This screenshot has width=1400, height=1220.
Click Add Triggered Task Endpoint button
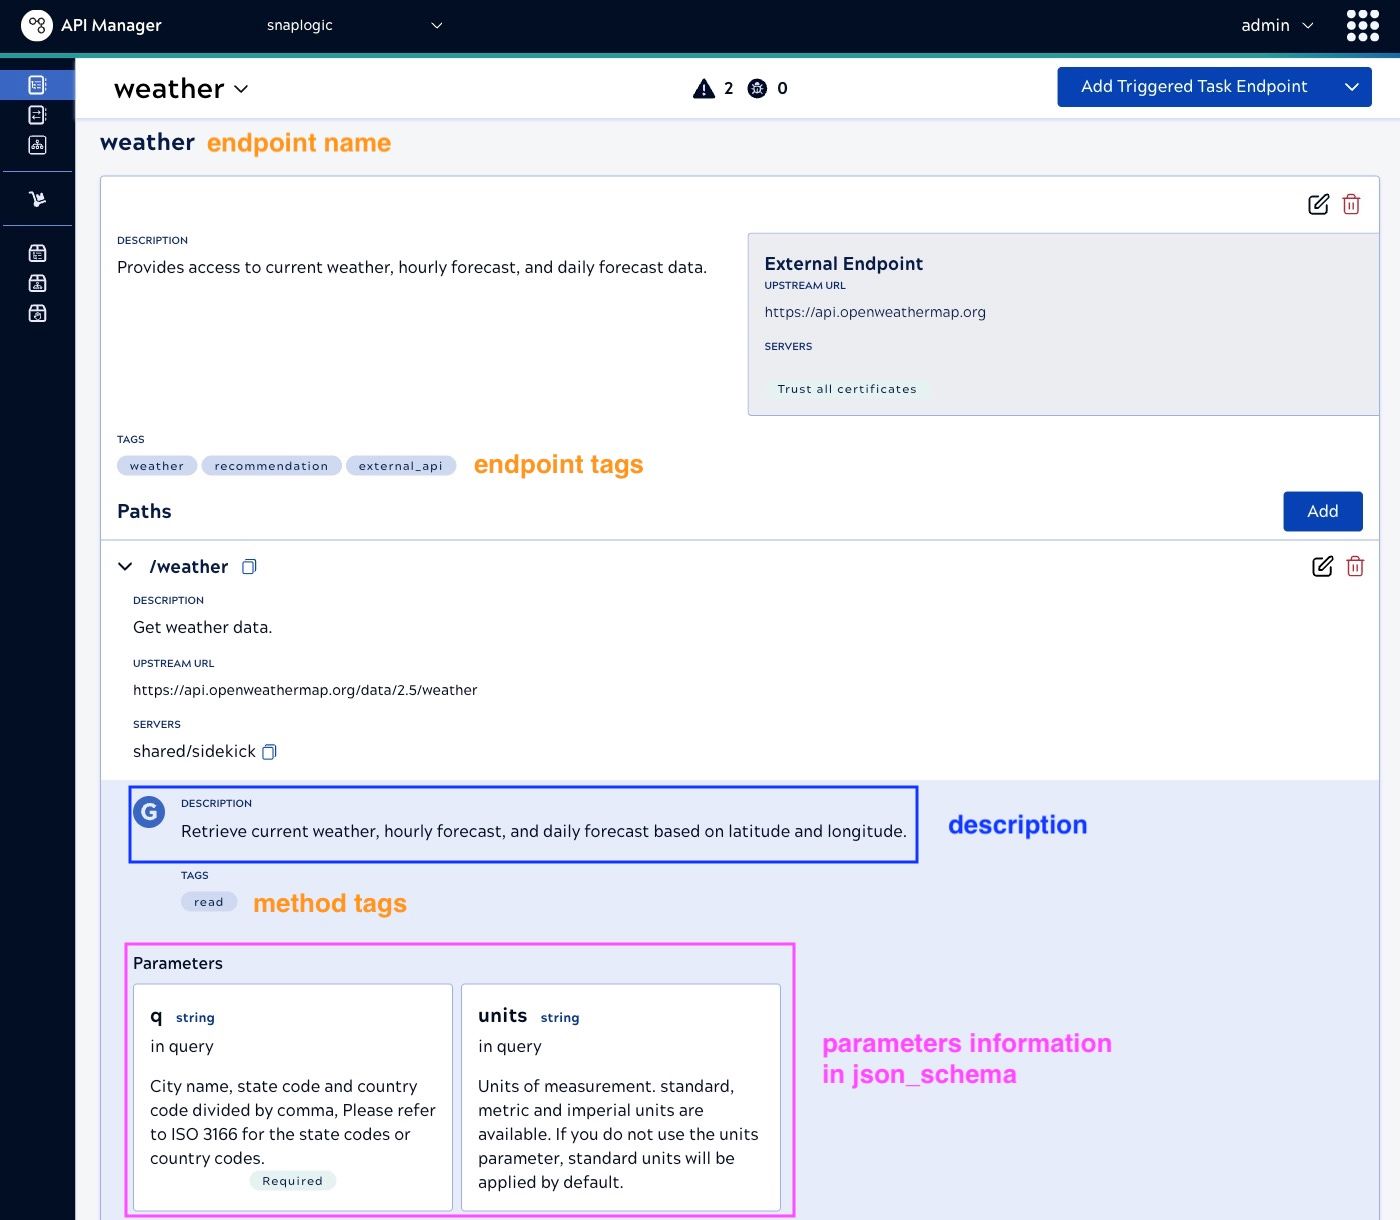pos(1193,87)
